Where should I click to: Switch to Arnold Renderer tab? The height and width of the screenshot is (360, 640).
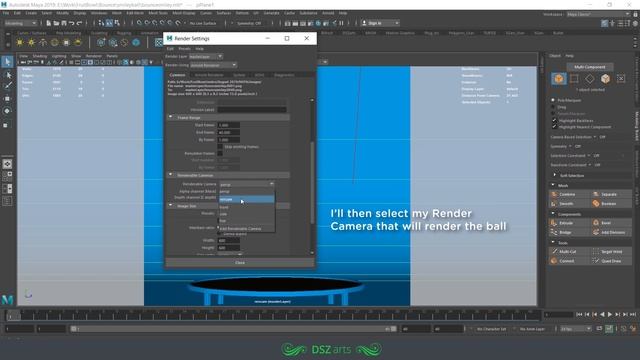pos(209,75)
